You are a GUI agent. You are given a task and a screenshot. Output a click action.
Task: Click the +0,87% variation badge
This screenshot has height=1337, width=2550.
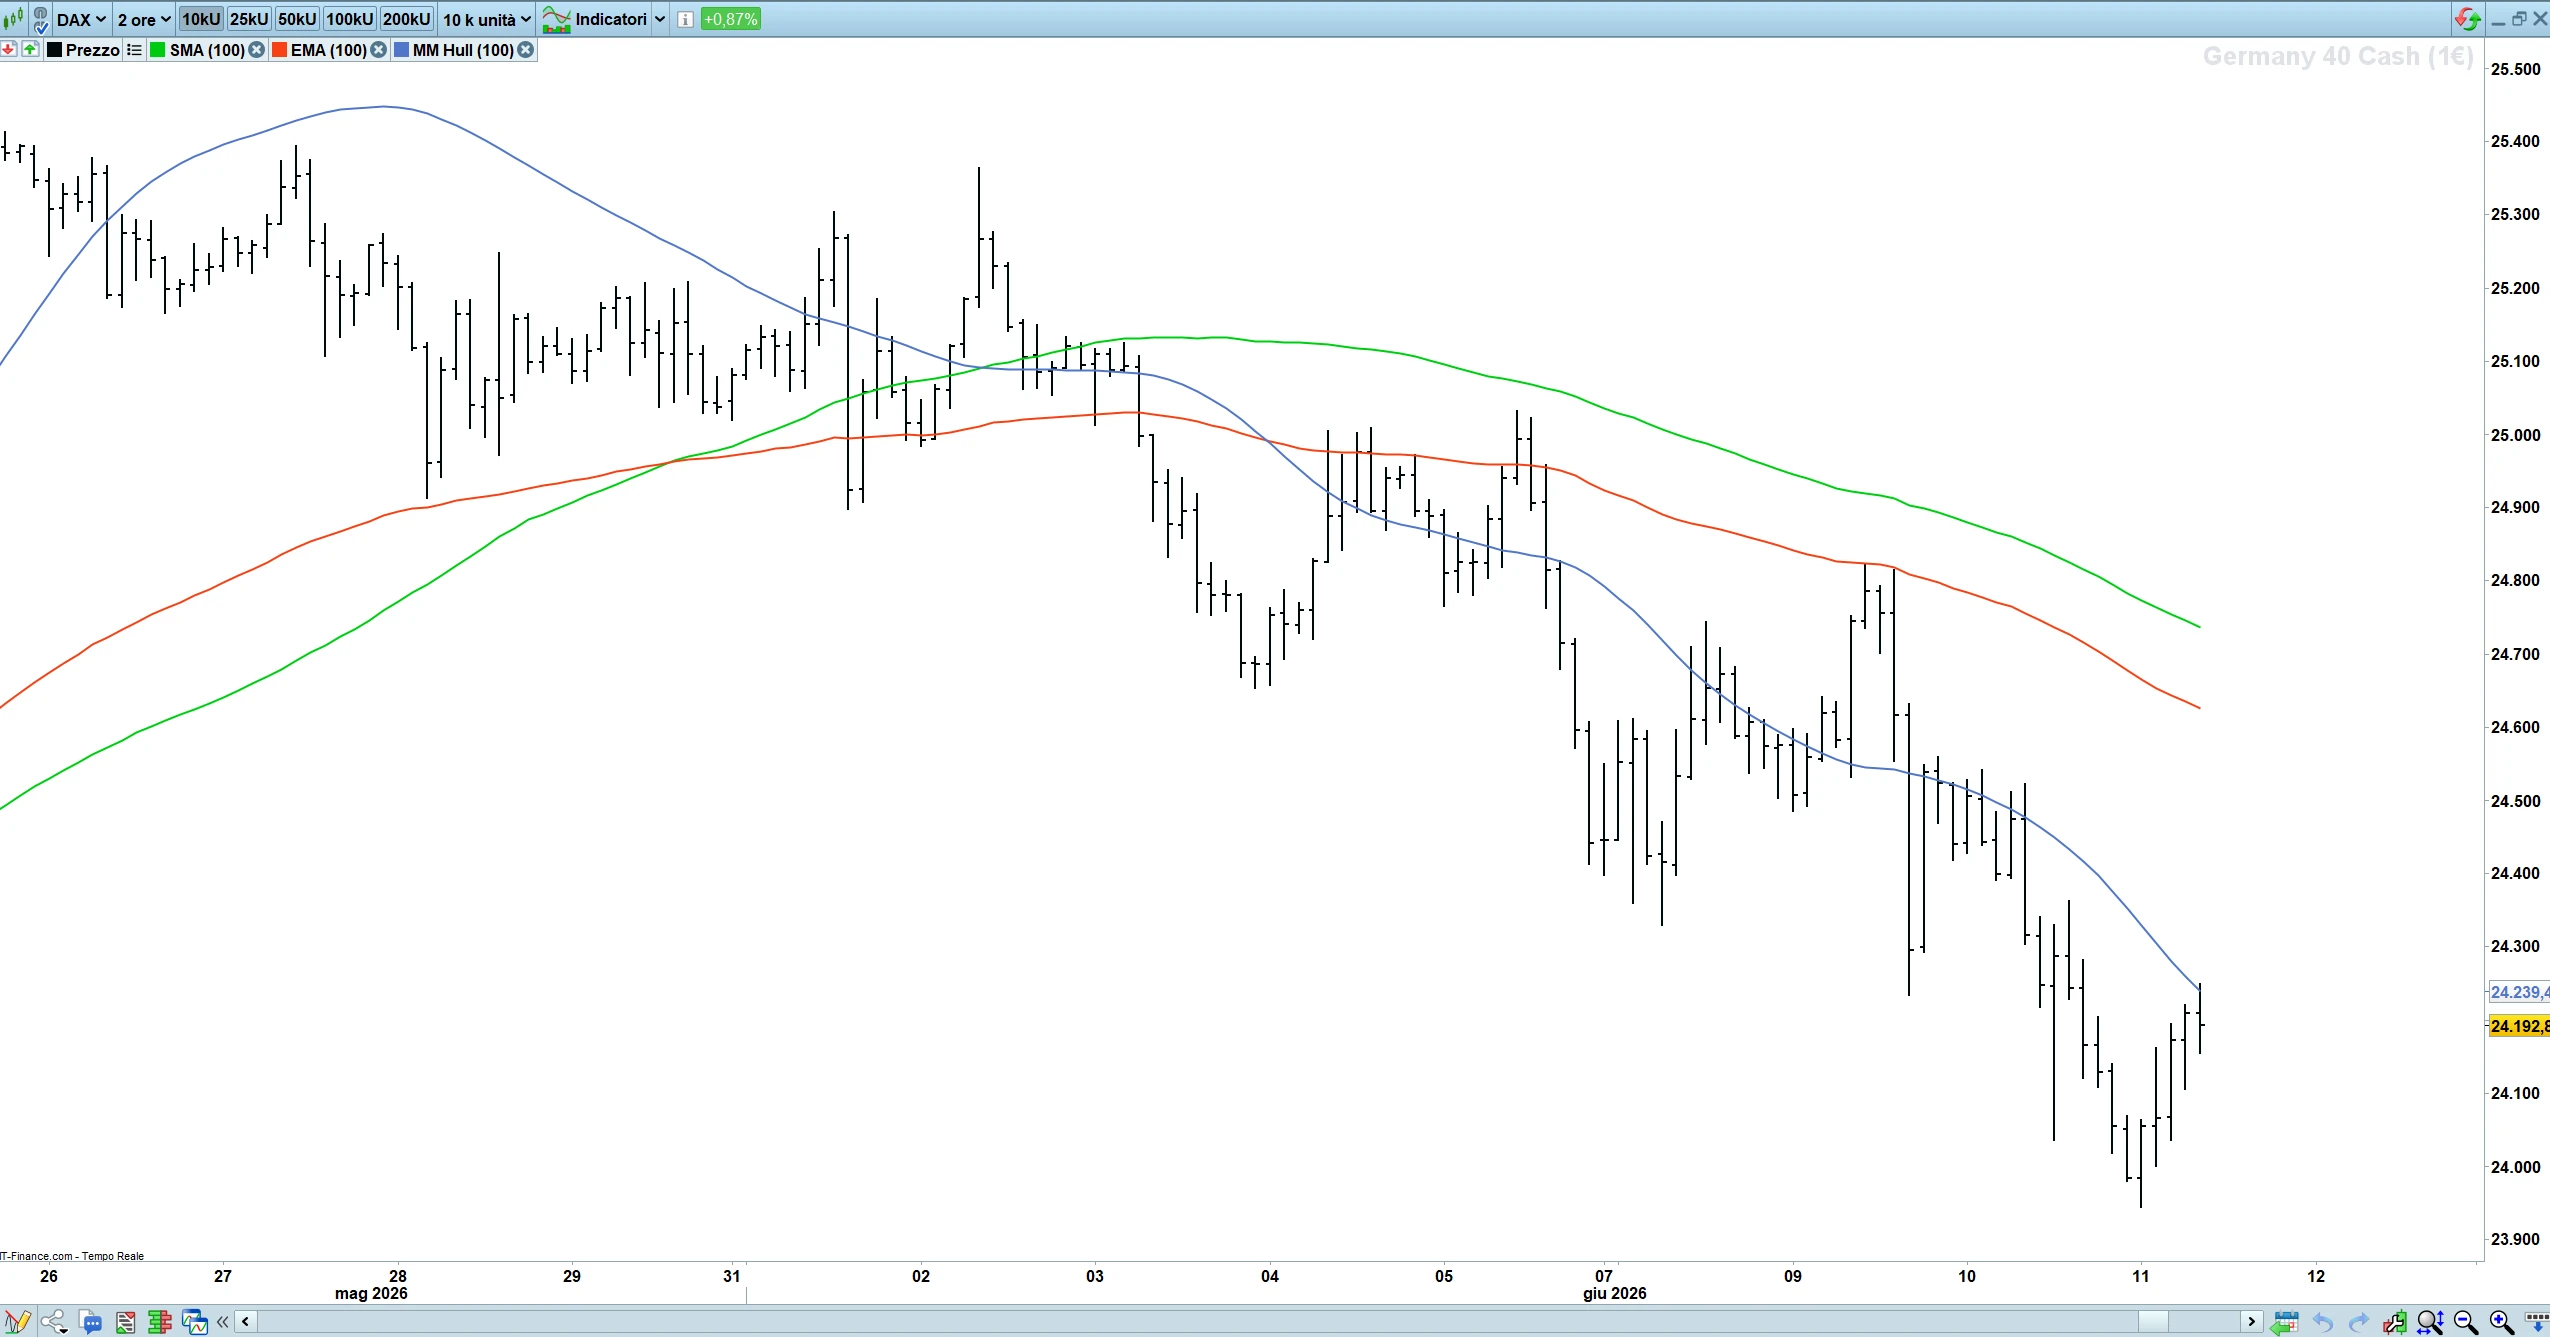pyautogui.click(x=731, y=19)
